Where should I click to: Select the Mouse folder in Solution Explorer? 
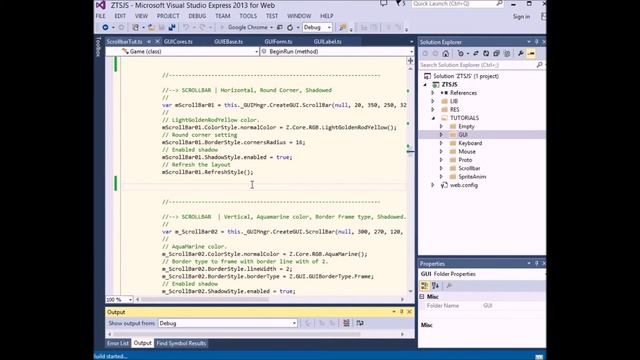[x=467, y=152]
